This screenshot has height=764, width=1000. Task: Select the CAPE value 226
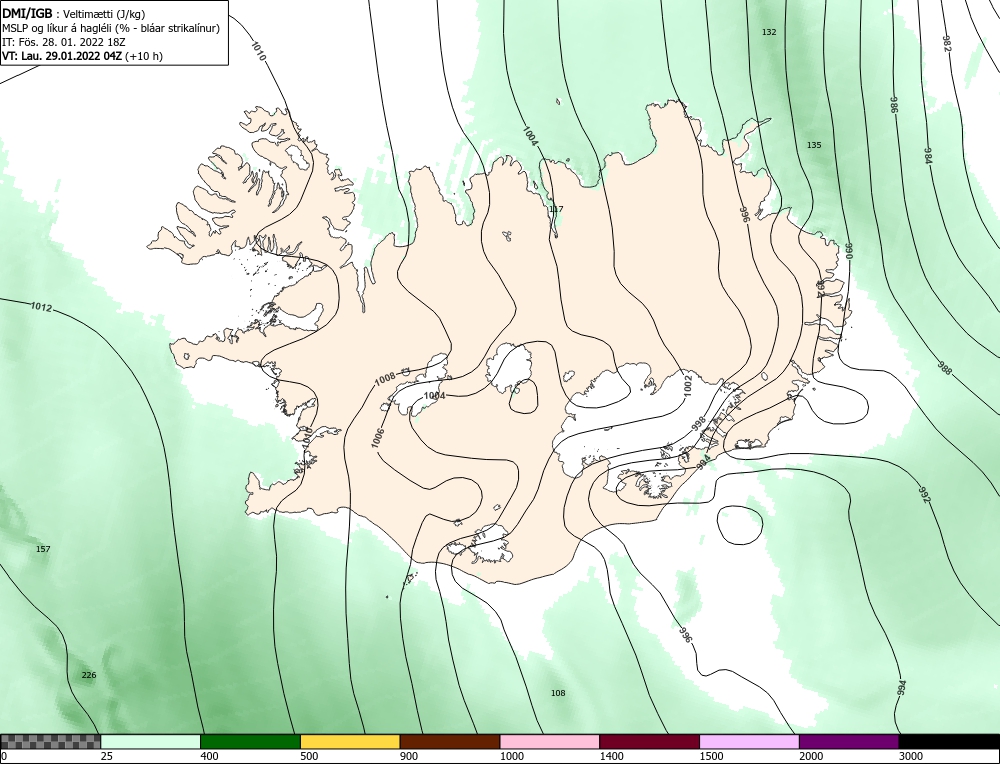[x=89, y=675]
